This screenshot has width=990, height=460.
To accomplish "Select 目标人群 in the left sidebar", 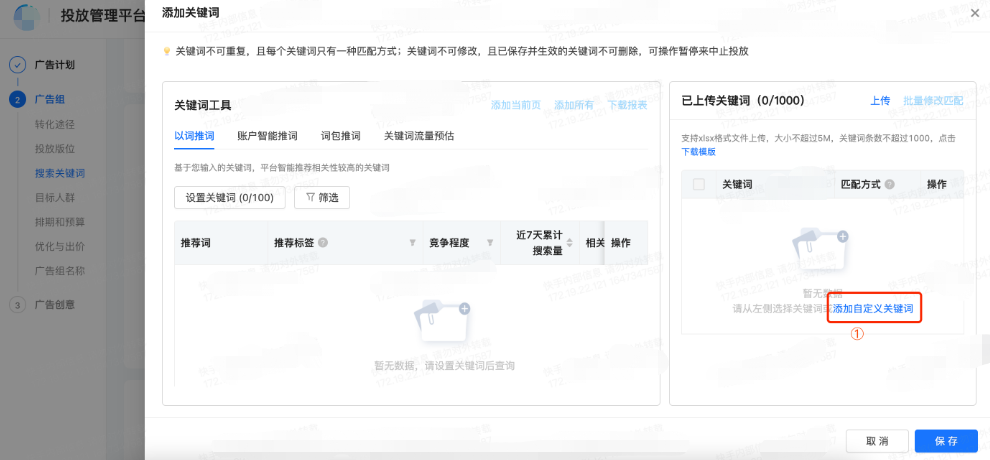I will (x=55, y=197).
